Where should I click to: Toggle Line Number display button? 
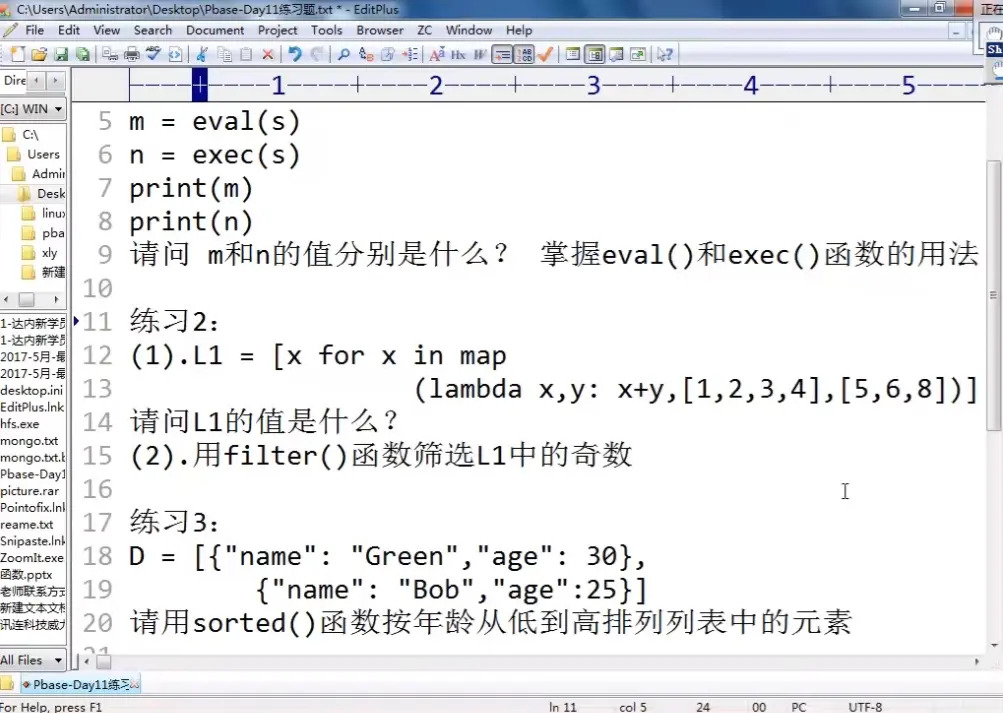525,54
